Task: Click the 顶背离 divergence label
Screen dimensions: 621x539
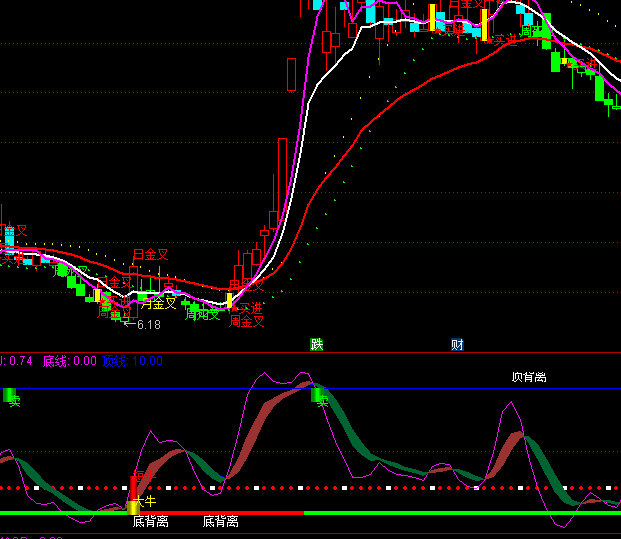Action: pyautogui.click(x=528, y=377)
